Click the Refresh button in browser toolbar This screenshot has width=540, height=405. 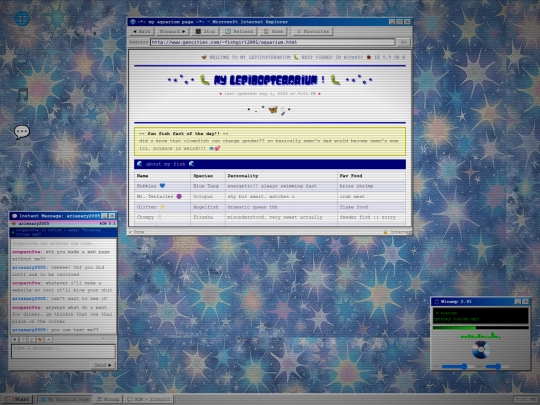(239, 31)
